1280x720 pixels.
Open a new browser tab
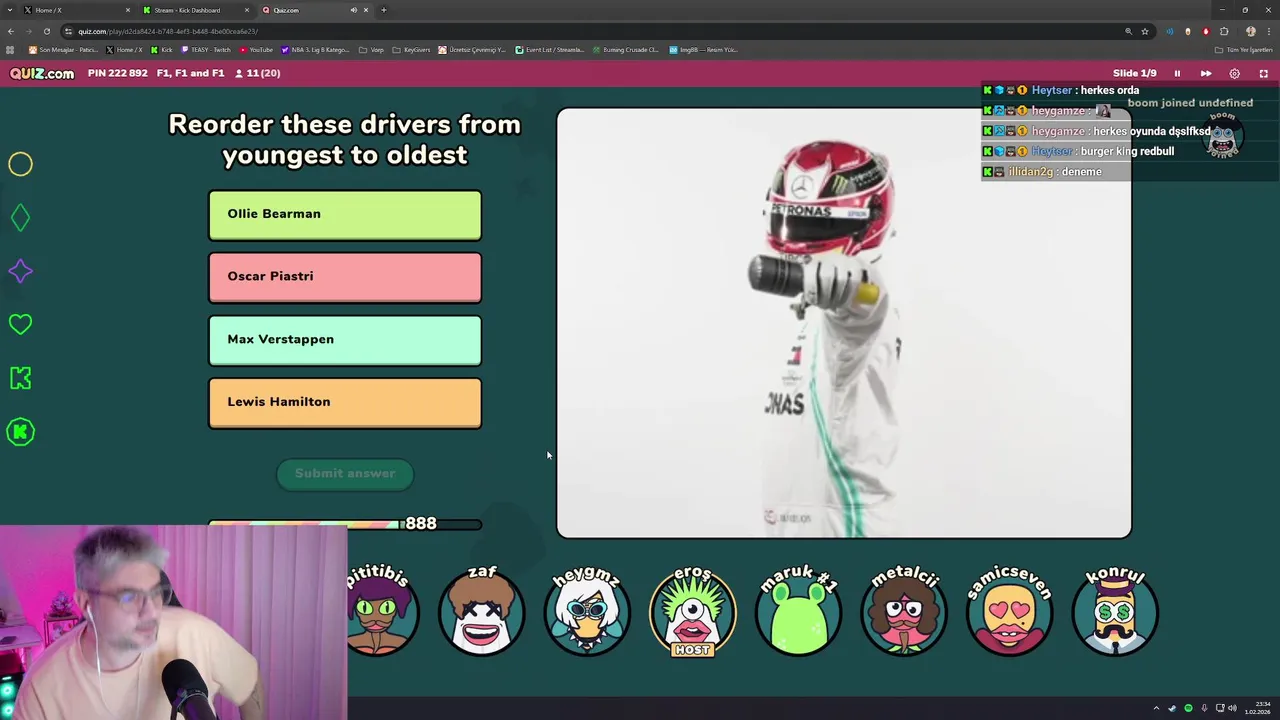(384, 10)
